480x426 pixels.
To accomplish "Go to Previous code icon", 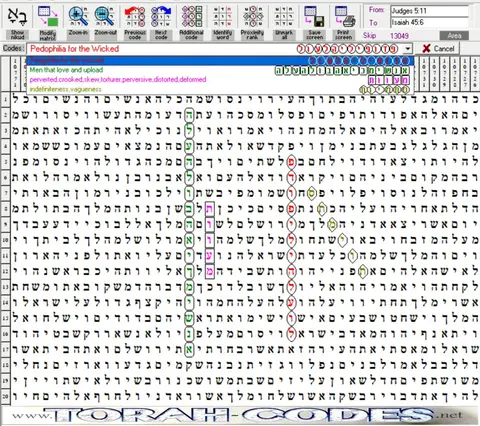I will (135, 17).
